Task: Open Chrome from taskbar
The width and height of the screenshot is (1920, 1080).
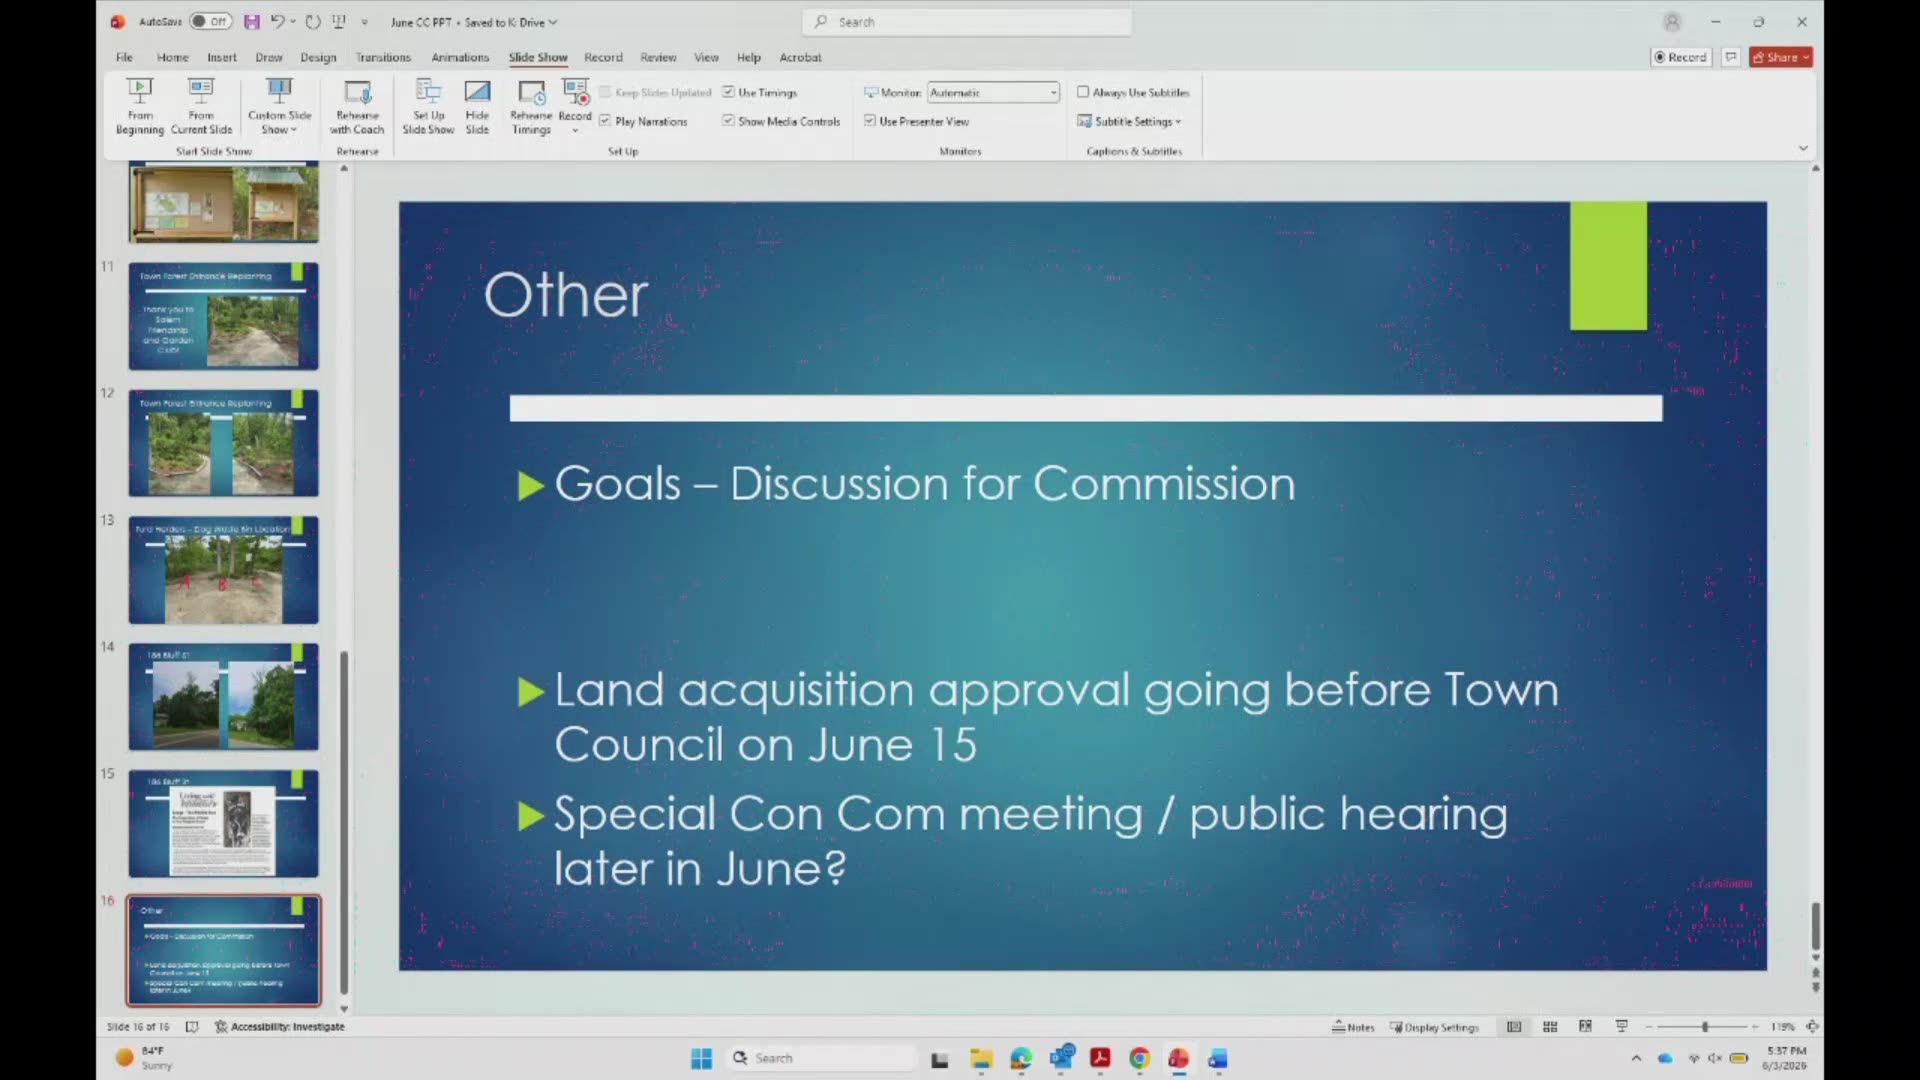Action: point(1139,1058)
